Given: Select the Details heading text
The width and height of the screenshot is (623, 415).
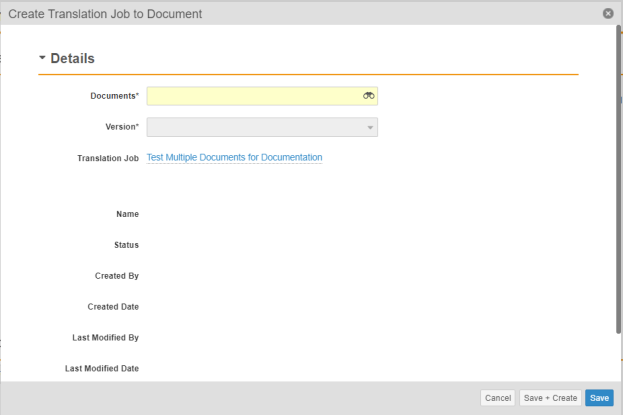Looking at the screenshot, I should (x=72, y=58).
